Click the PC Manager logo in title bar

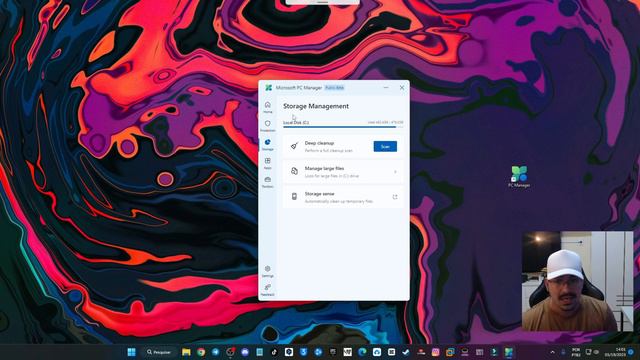269,88
